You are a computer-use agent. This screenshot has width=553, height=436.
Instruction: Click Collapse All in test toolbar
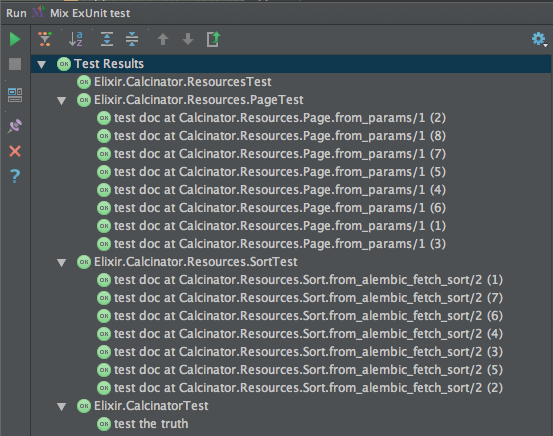pyautogui.click(x=132, y=39)
